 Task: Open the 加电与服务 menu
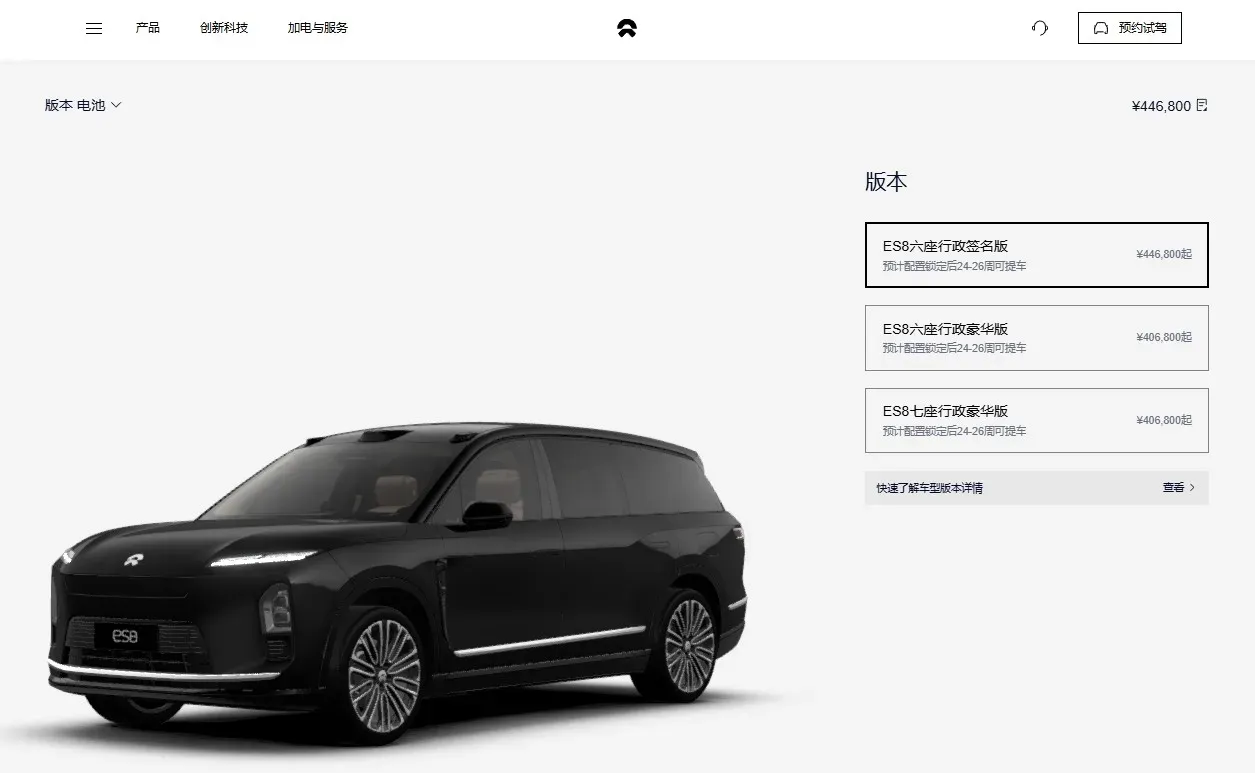[x=318, y=28]
